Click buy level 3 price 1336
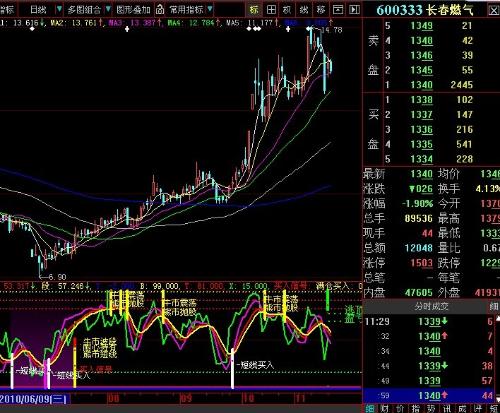The width and height of the screenshot is (500, 413). [x=422, y=129]
